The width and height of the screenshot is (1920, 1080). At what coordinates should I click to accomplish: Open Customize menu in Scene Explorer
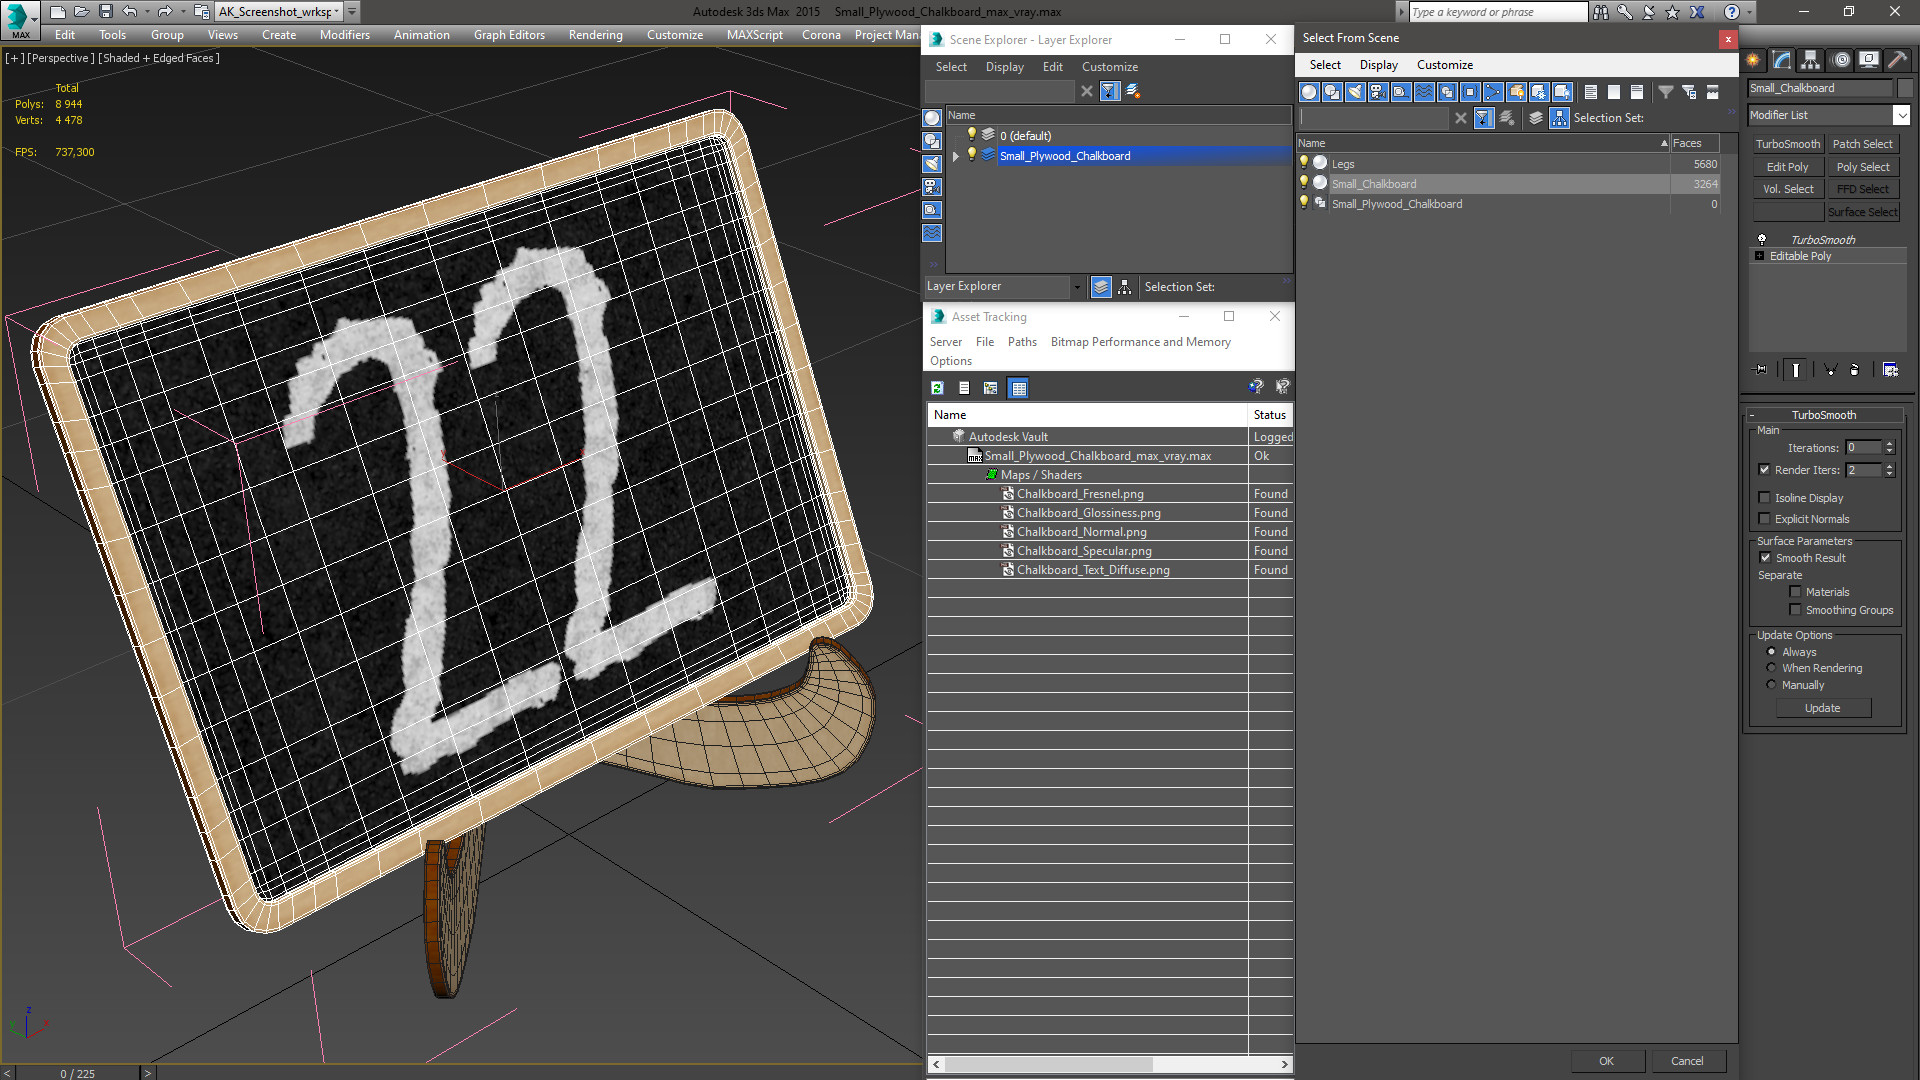point(1109,67)
